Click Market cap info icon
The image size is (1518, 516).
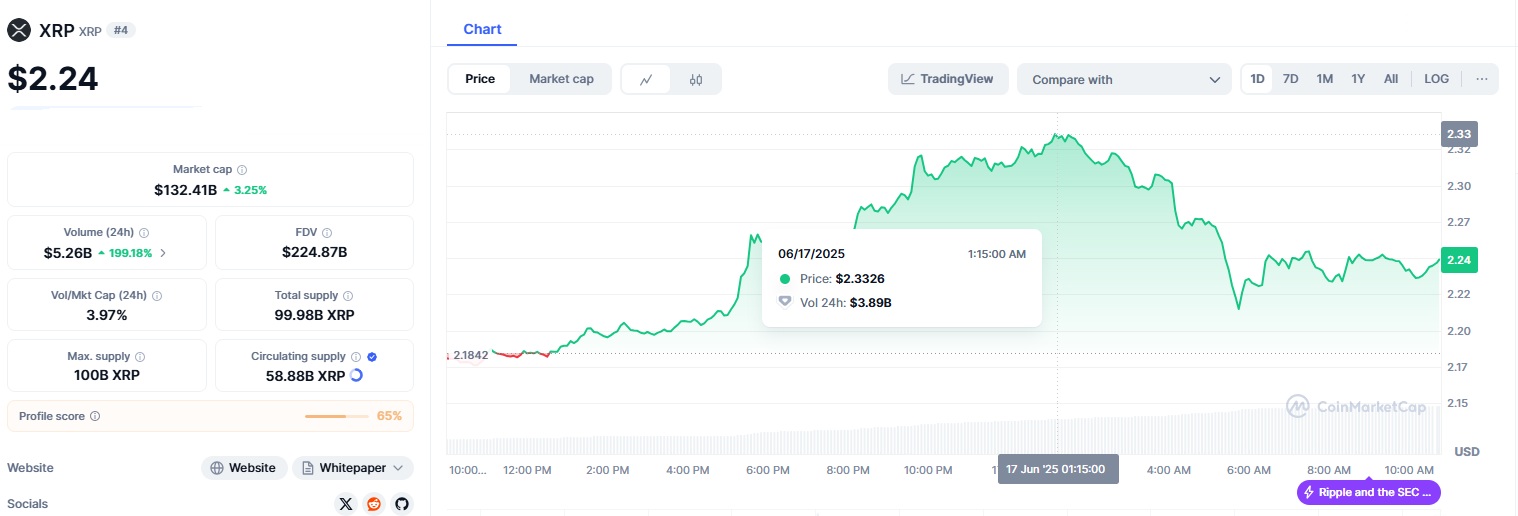242,170
